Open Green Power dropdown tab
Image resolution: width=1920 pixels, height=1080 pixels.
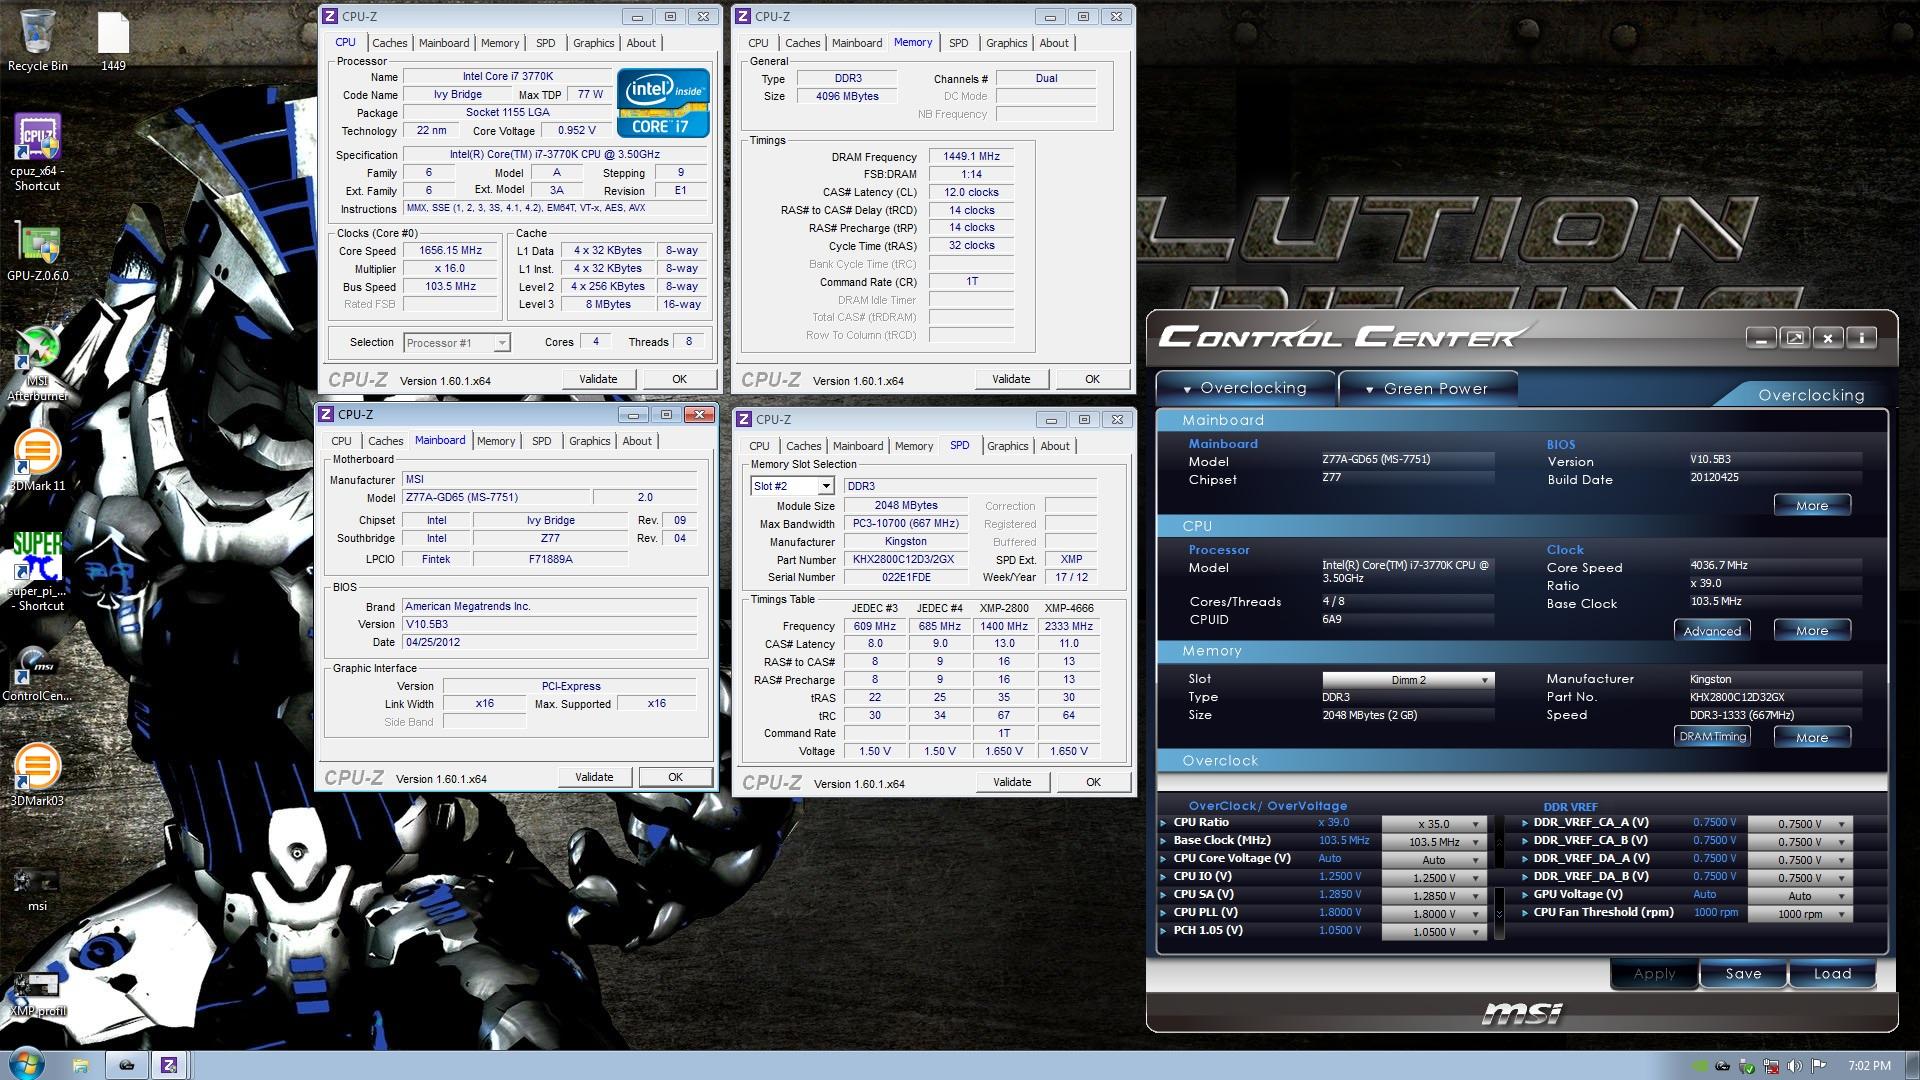click(1427, 388)
